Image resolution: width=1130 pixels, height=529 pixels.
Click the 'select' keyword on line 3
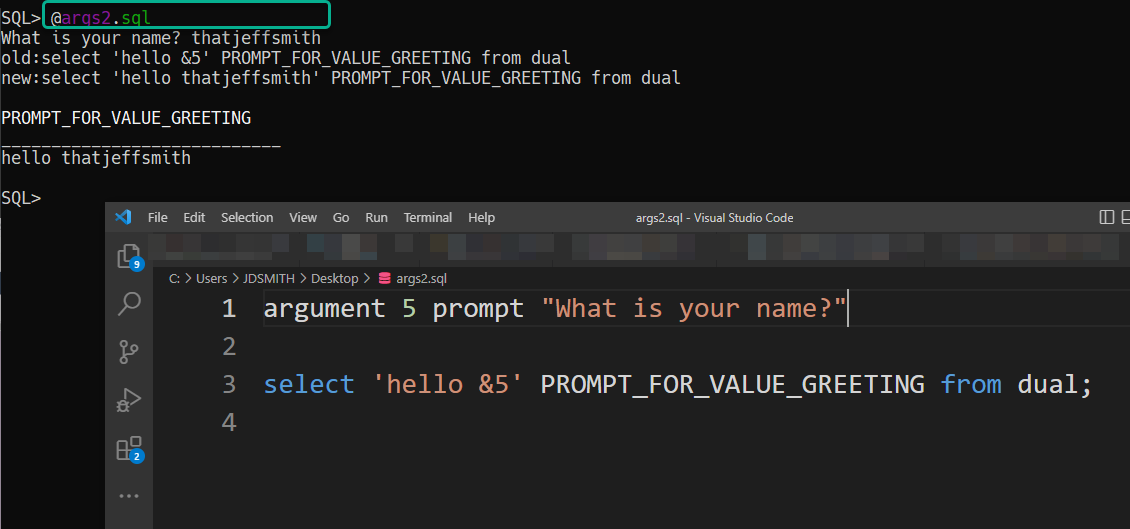309,384
